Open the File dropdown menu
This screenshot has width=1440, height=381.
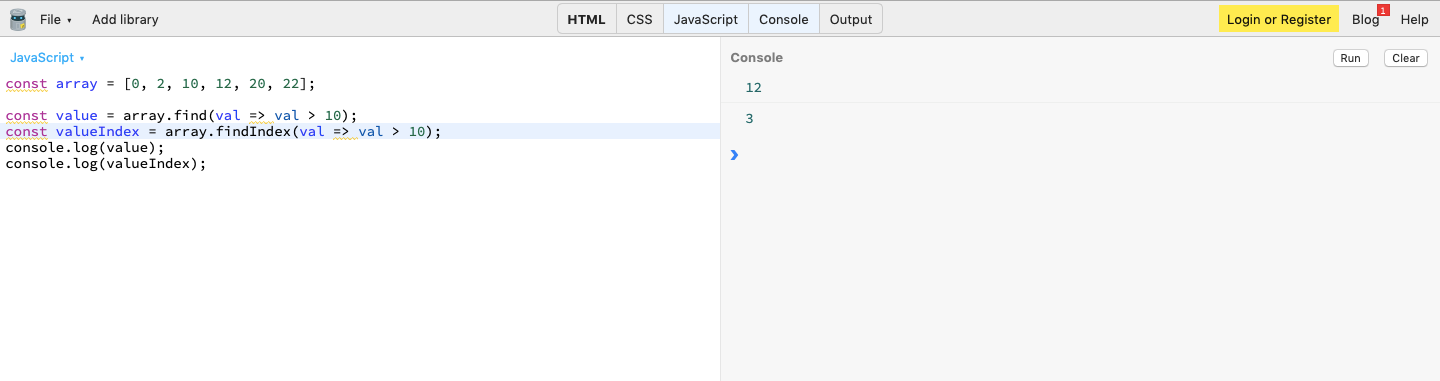click(x=56, y=19)
